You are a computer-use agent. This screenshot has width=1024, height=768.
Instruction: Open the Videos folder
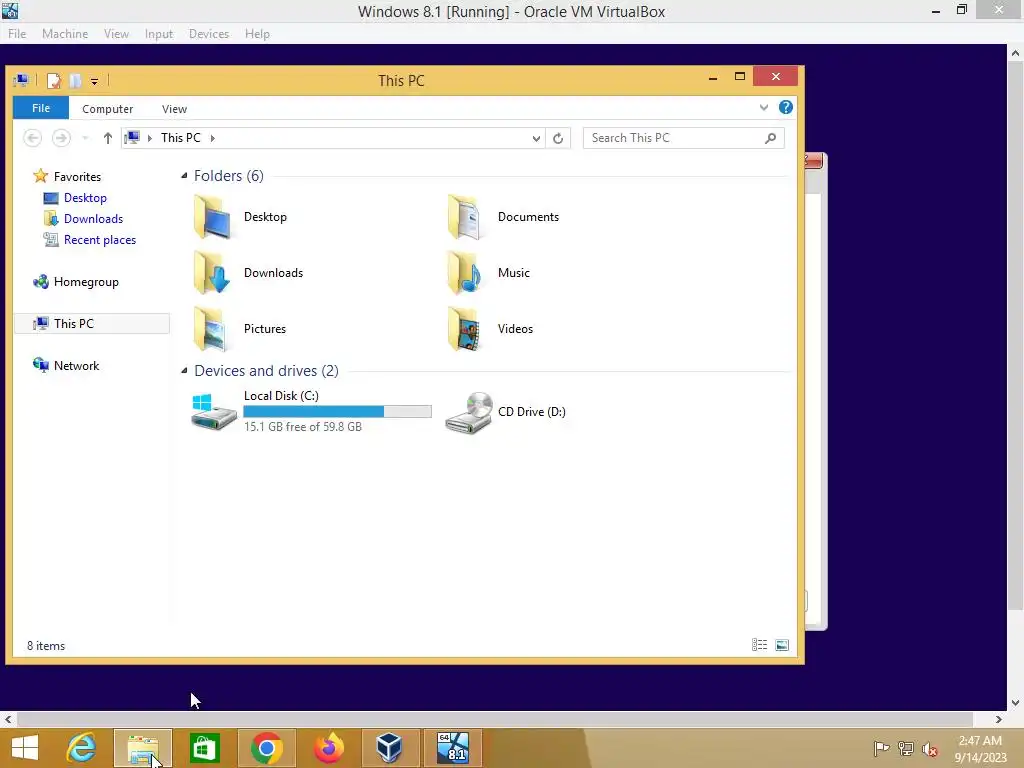(x=490, y=328)
